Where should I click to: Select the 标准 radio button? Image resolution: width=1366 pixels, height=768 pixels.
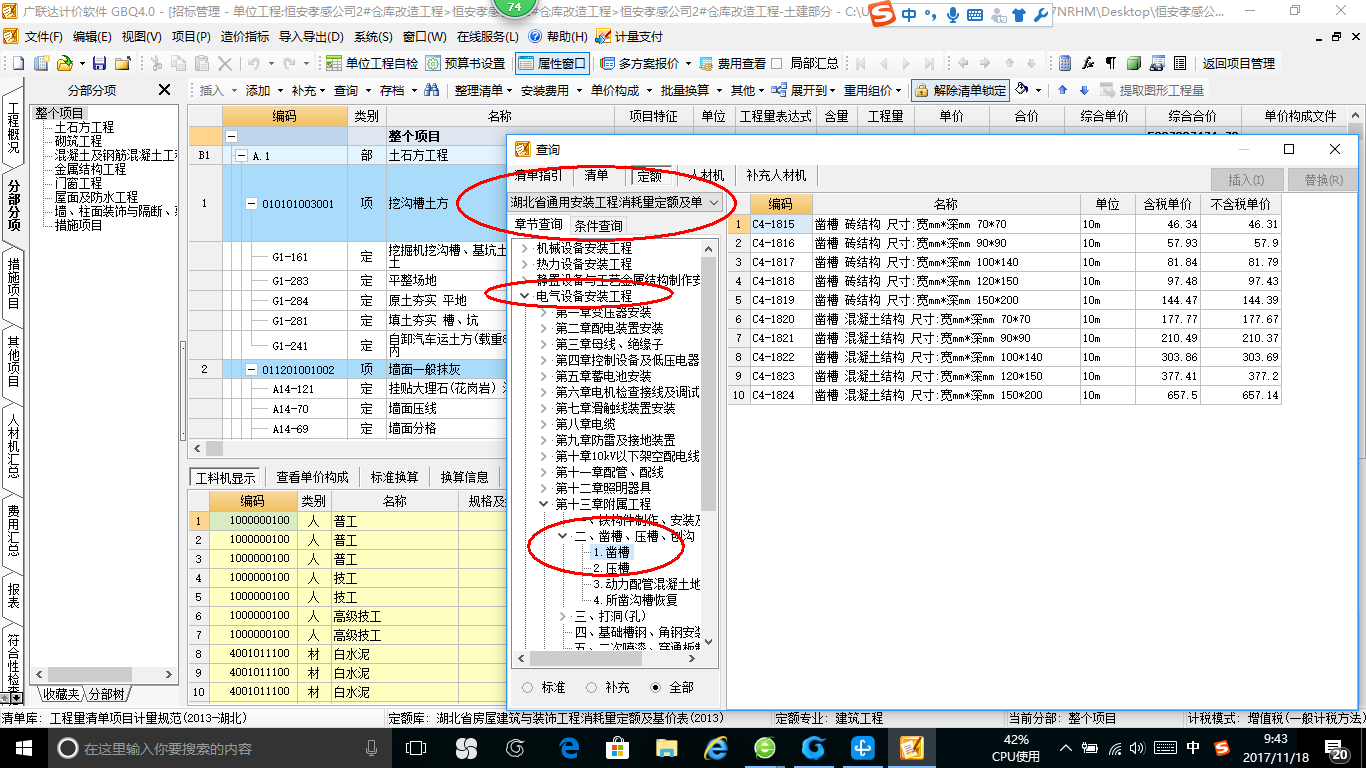tap(527, 687)
